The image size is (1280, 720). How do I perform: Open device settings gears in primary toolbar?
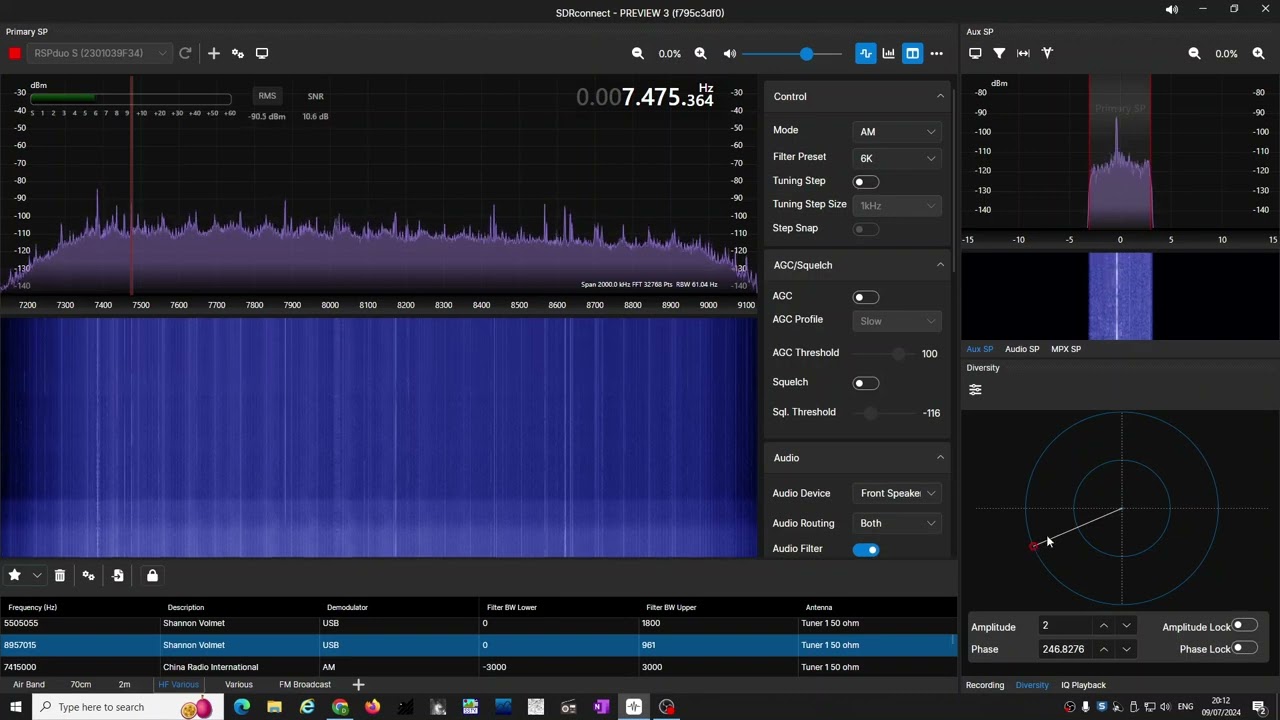click(238, 53)
